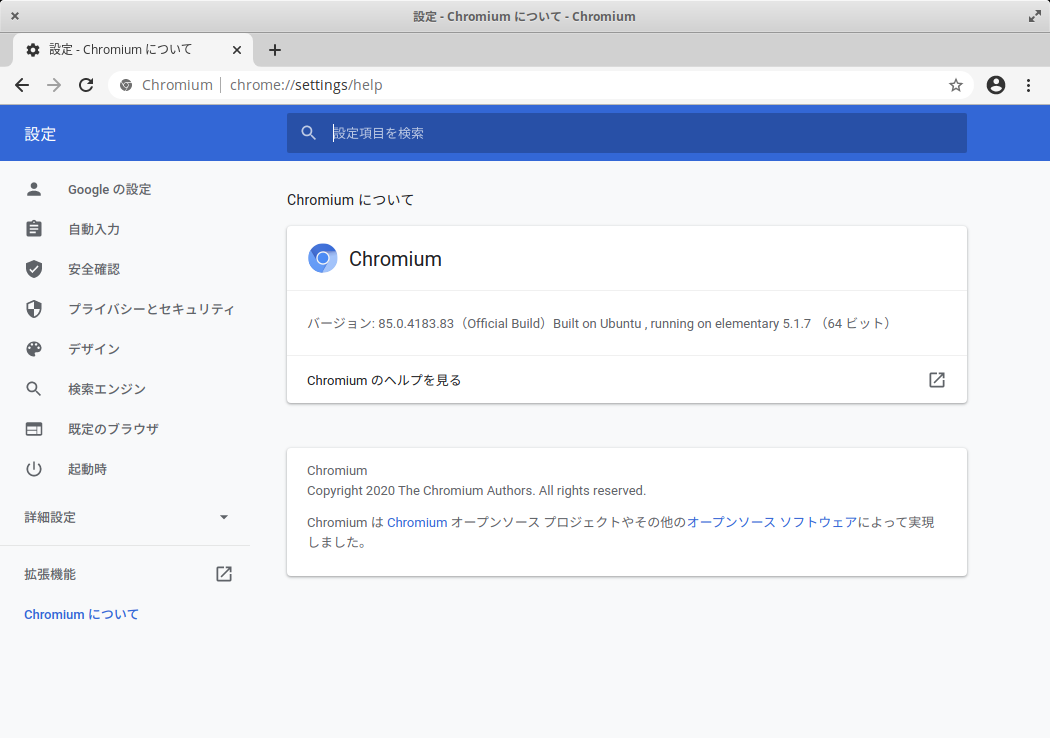Follow the blue Chromium project link
This screenshot has width=1050, height=738.
tap(417, 522)
